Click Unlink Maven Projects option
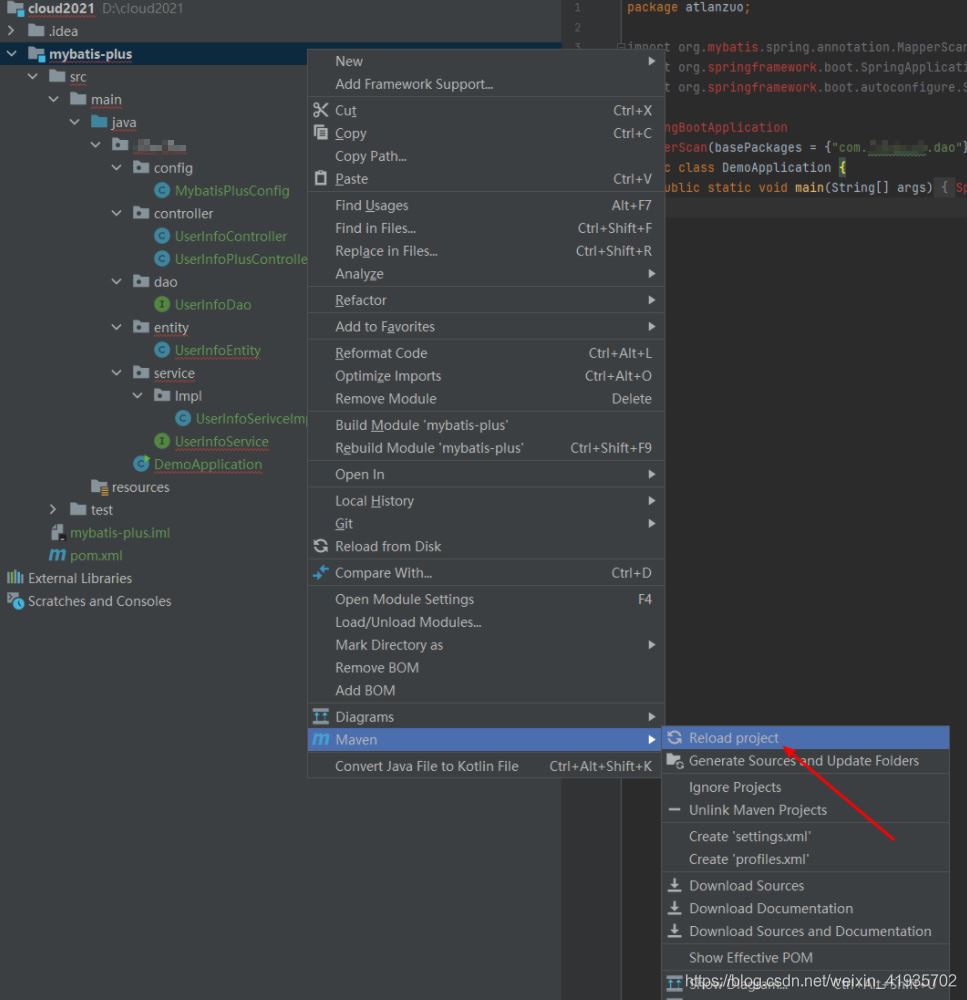Viewport: 967px width, 1000px height. coord(757,810)
